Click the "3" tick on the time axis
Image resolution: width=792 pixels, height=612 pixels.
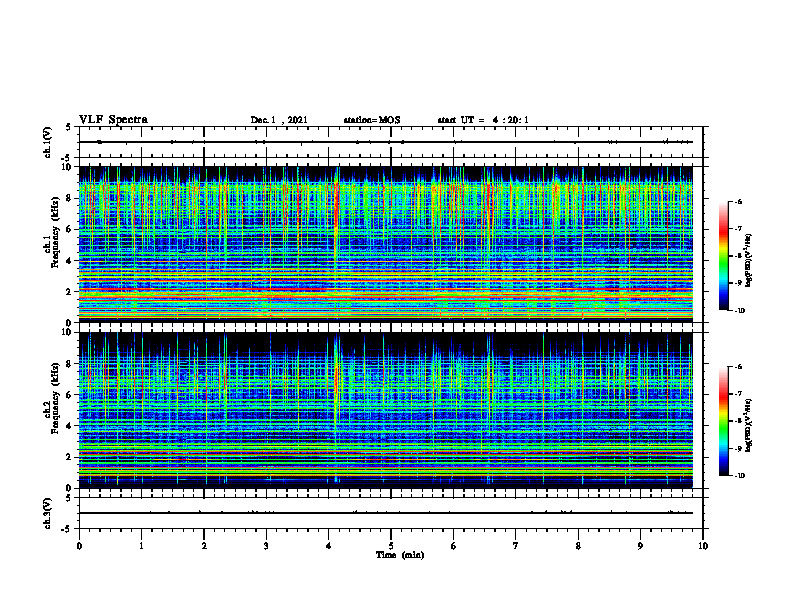tap(266, 546)
